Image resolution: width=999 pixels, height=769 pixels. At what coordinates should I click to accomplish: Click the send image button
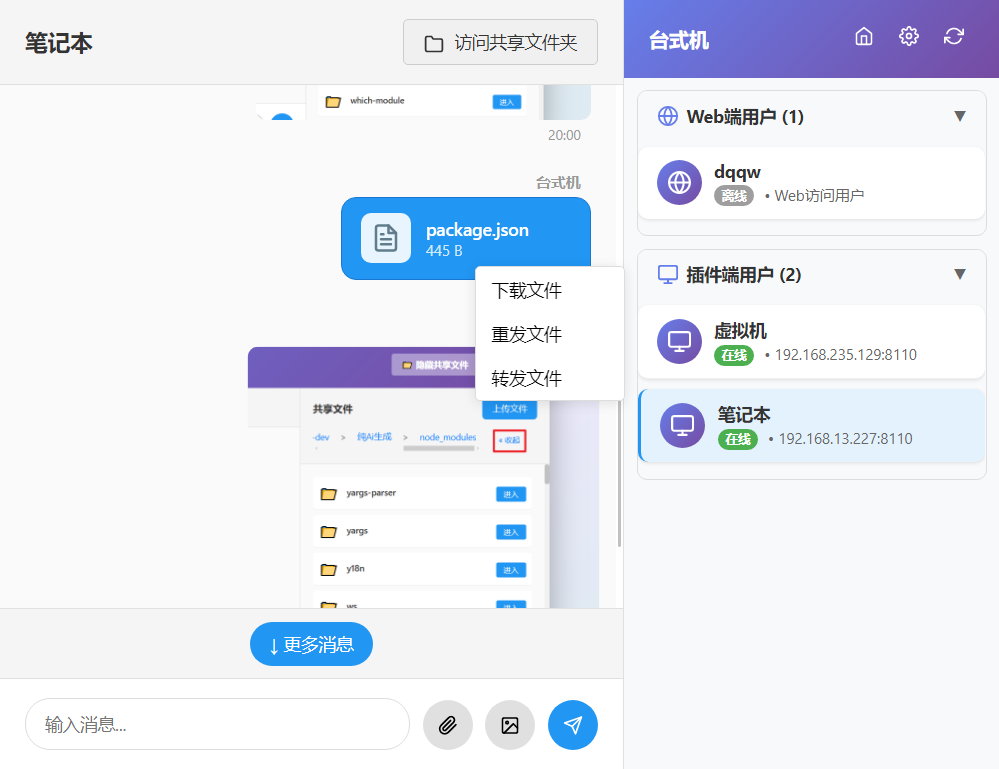pyautogui.click(x=510, y=725)
